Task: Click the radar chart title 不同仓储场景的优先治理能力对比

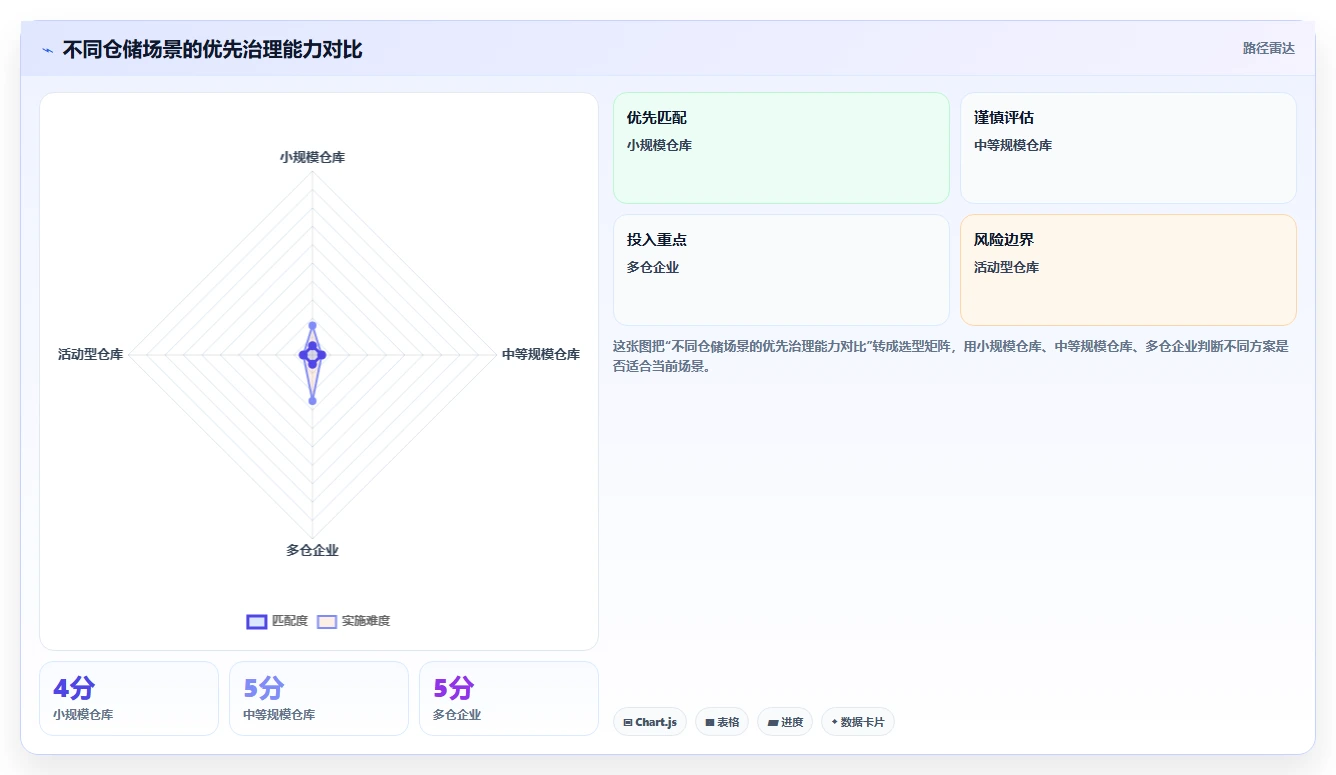Action: [212, 49]
